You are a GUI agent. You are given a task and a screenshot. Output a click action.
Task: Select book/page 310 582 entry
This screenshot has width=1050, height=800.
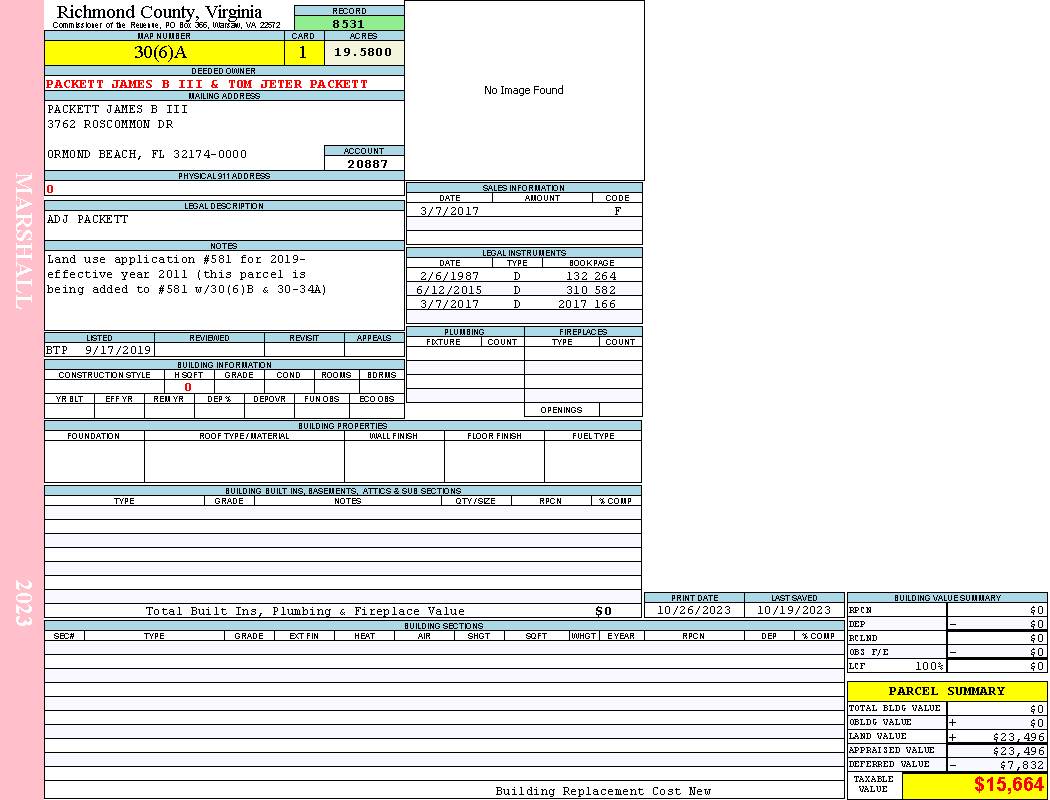pyautogui.click(x=590, y=290)
